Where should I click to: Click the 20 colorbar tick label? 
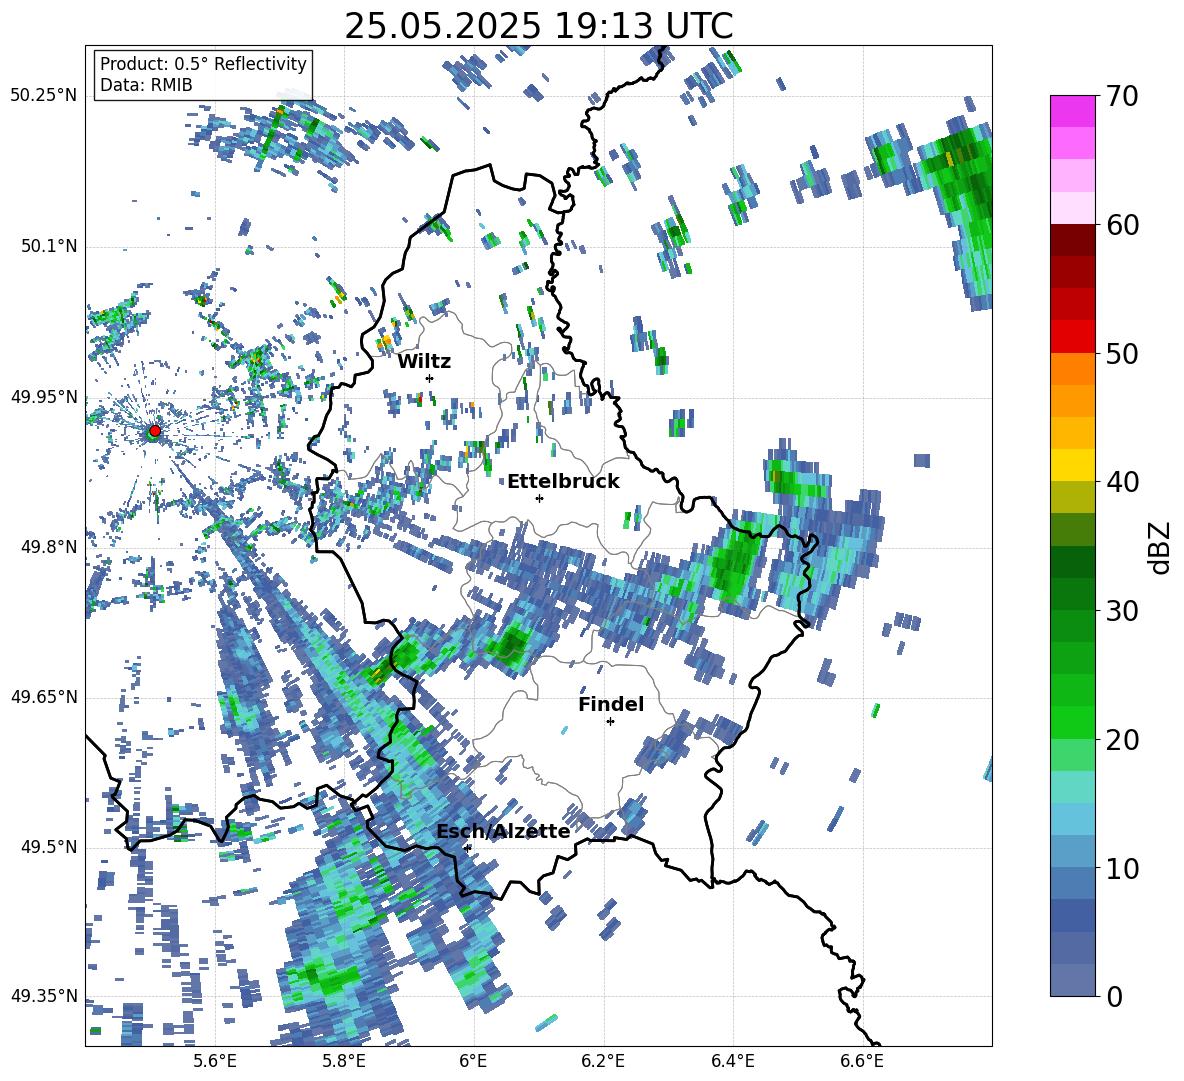1121,740
